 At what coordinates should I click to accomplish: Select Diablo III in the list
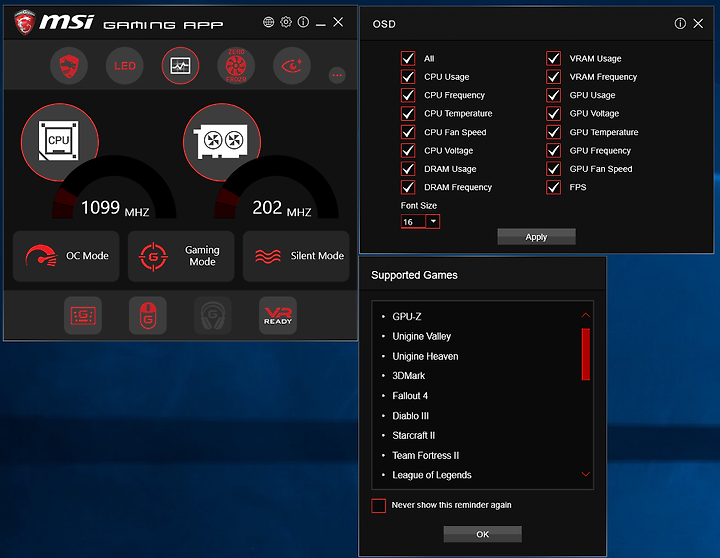(411, 416)
